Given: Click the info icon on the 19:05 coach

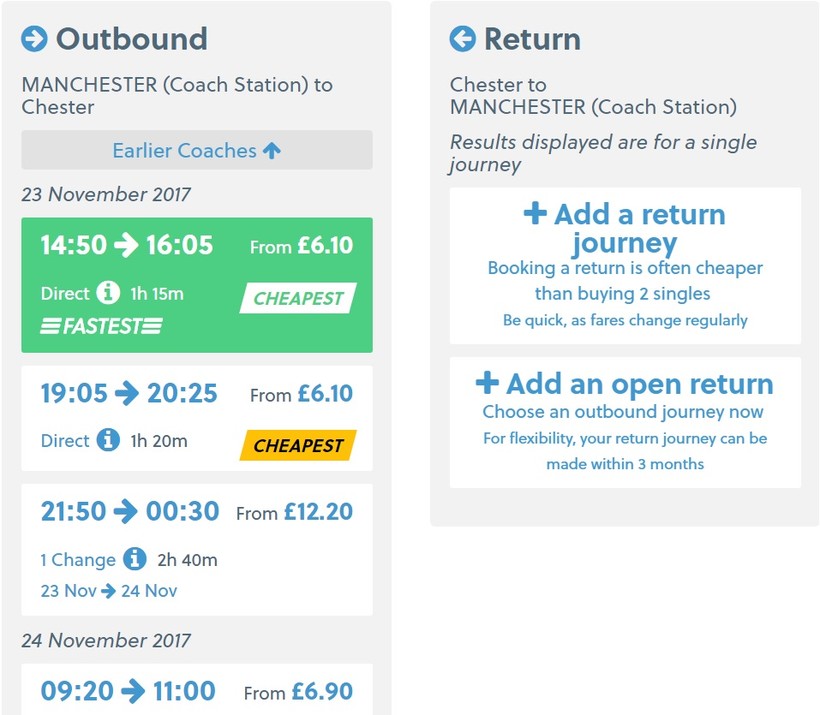Looking at the screenshot, I should (108, 440).
